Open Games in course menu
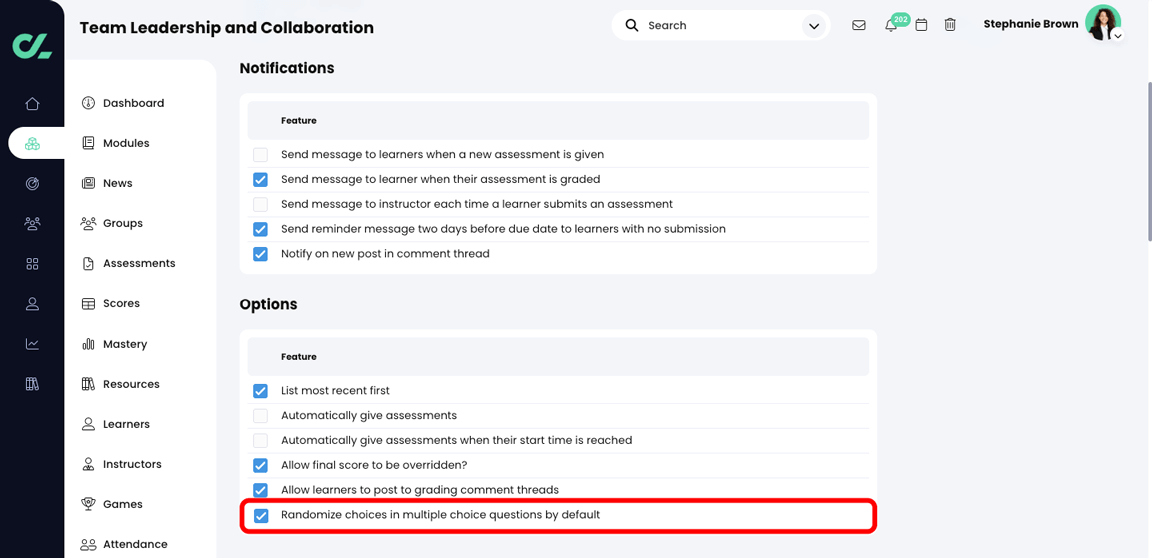1152x558 pixels. point(123,504)
